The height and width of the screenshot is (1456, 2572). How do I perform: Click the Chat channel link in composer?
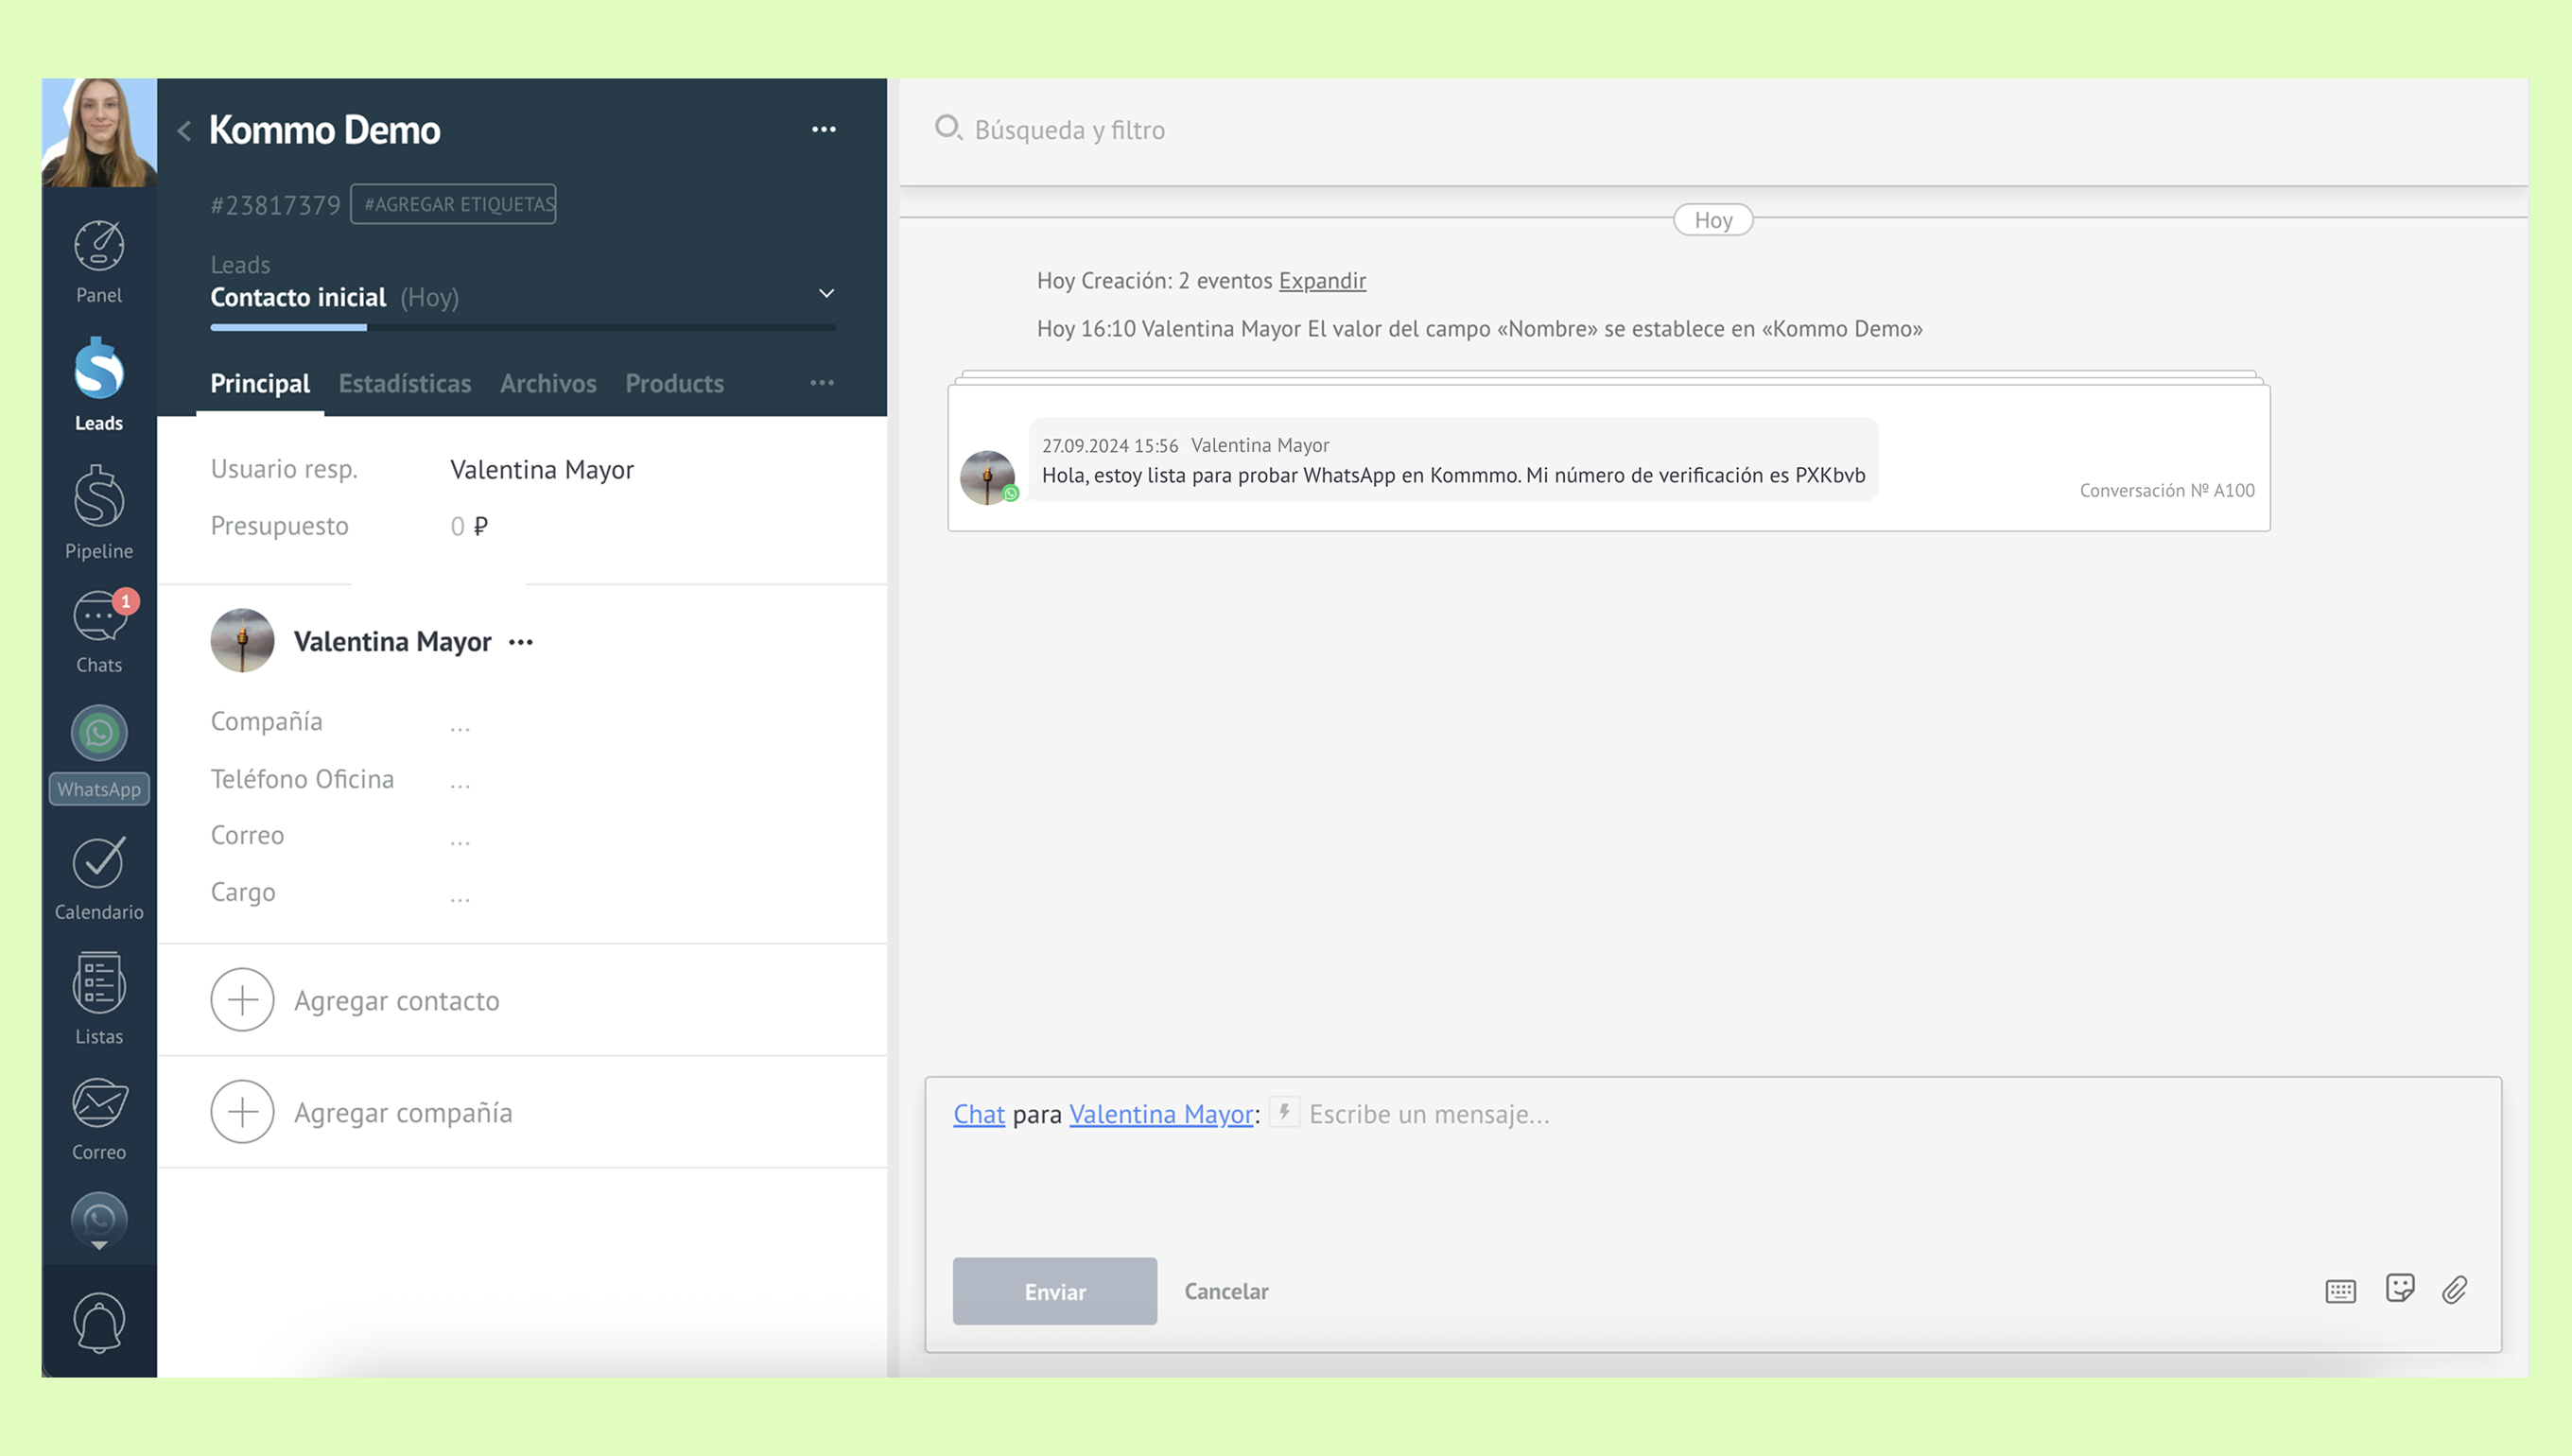978,1114
